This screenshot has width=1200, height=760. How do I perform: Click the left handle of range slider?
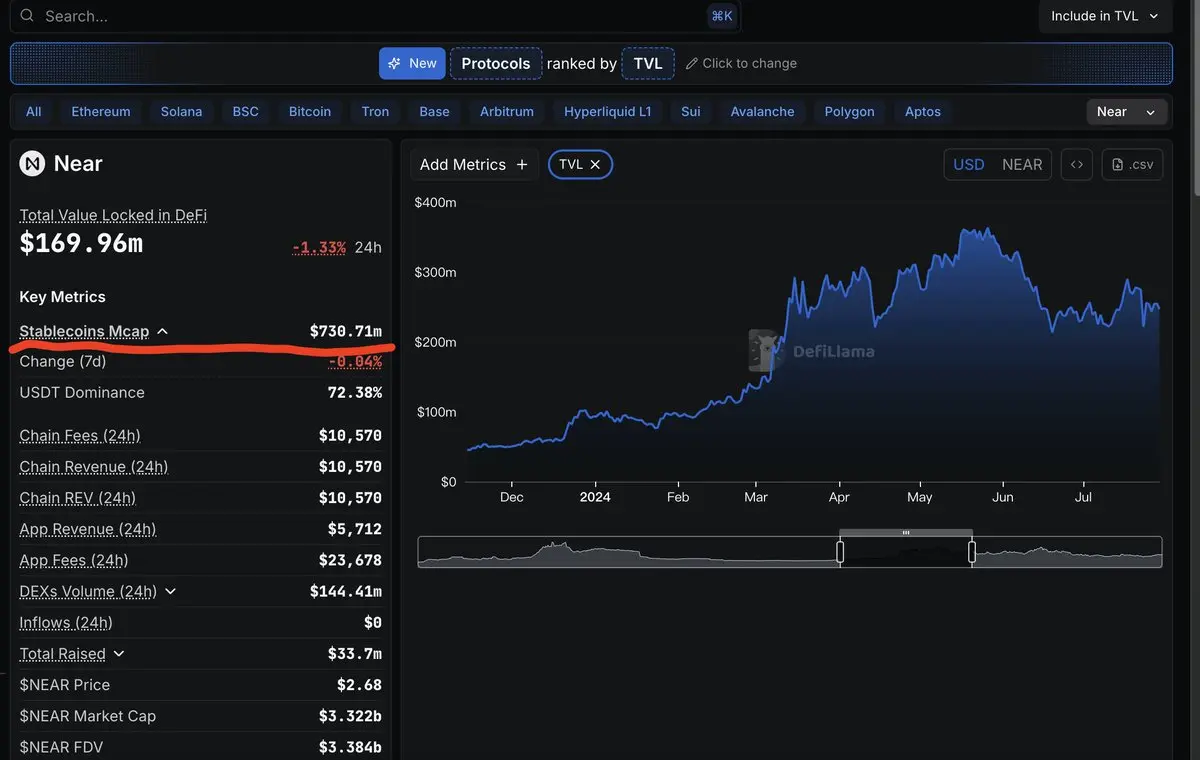point(840,552)
